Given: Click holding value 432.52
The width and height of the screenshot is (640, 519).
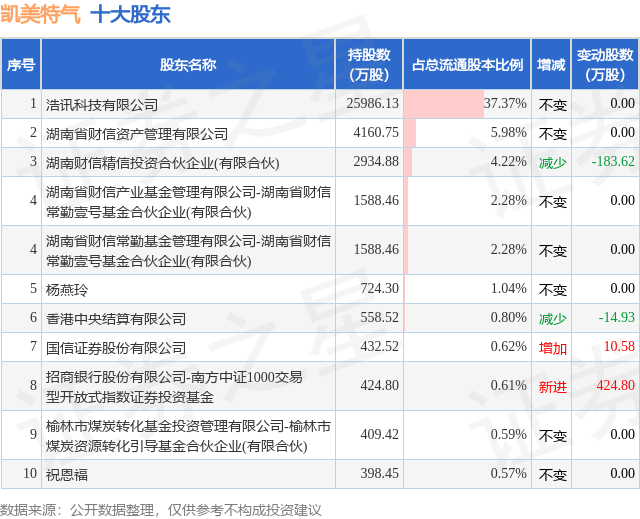Looking at the screenshot, I should click(x=379, y=346).
